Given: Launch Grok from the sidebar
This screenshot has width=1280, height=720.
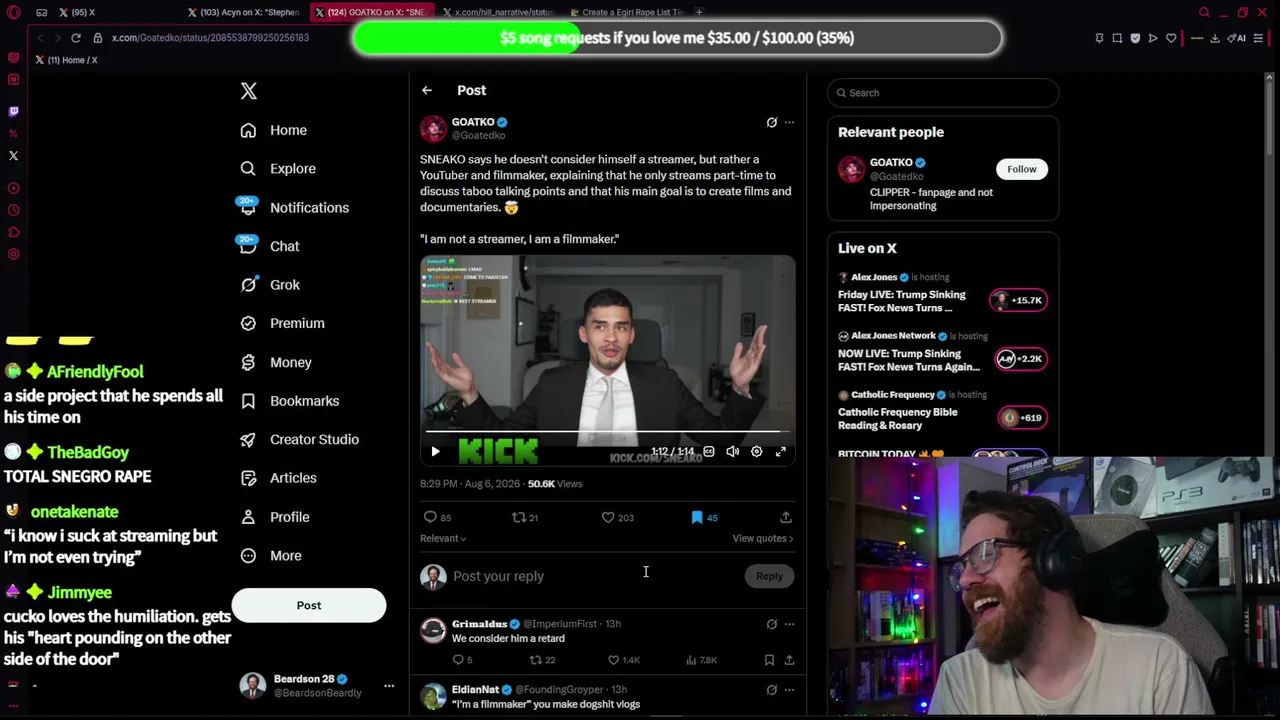Looking at the screenshot, I should tap(270, 285).
